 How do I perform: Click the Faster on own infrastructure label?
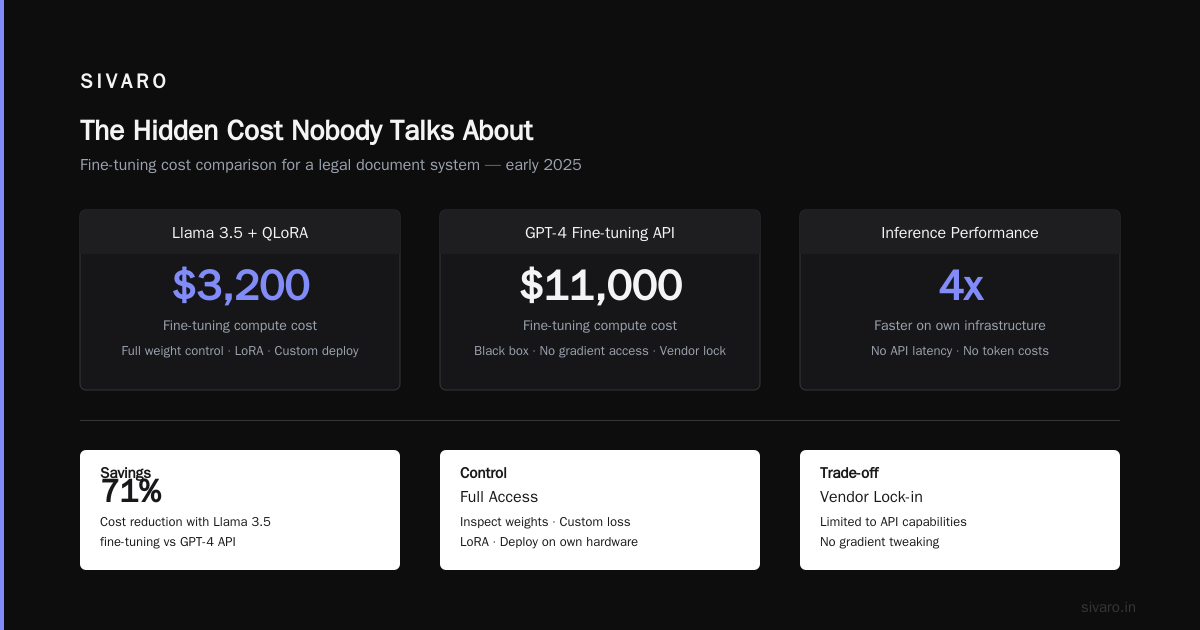960,325
